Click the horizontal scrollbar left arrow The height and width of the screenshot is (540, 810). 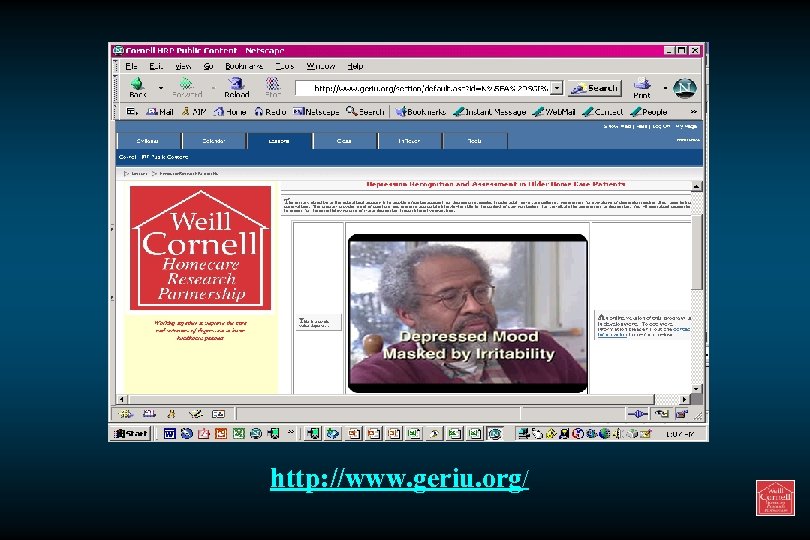coord(122,399)
